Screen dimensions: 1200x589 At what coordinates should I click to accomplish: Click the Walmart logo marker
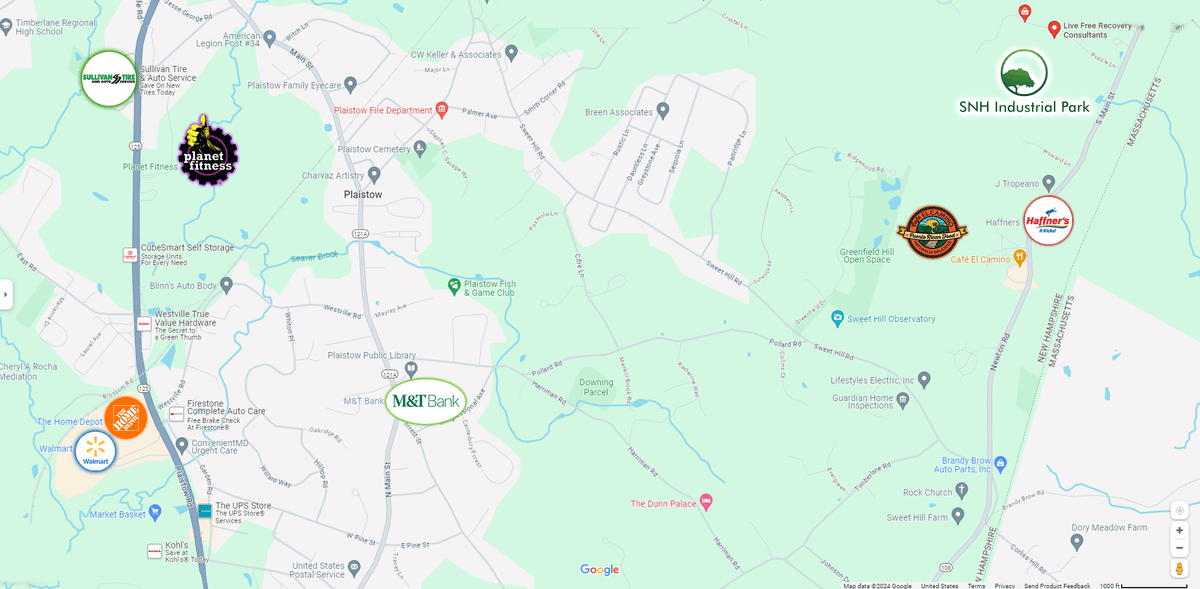(x=95, y=451)
